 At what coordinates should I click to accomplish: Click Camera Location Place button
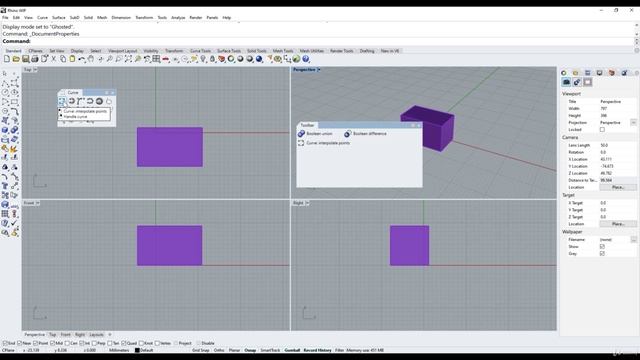tap(618, 187)
